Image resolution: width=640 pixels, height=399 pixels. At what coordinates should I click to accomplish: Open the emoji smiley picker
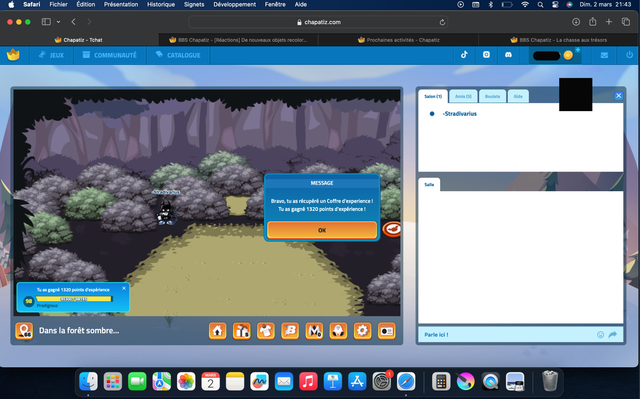pos(600,335)
